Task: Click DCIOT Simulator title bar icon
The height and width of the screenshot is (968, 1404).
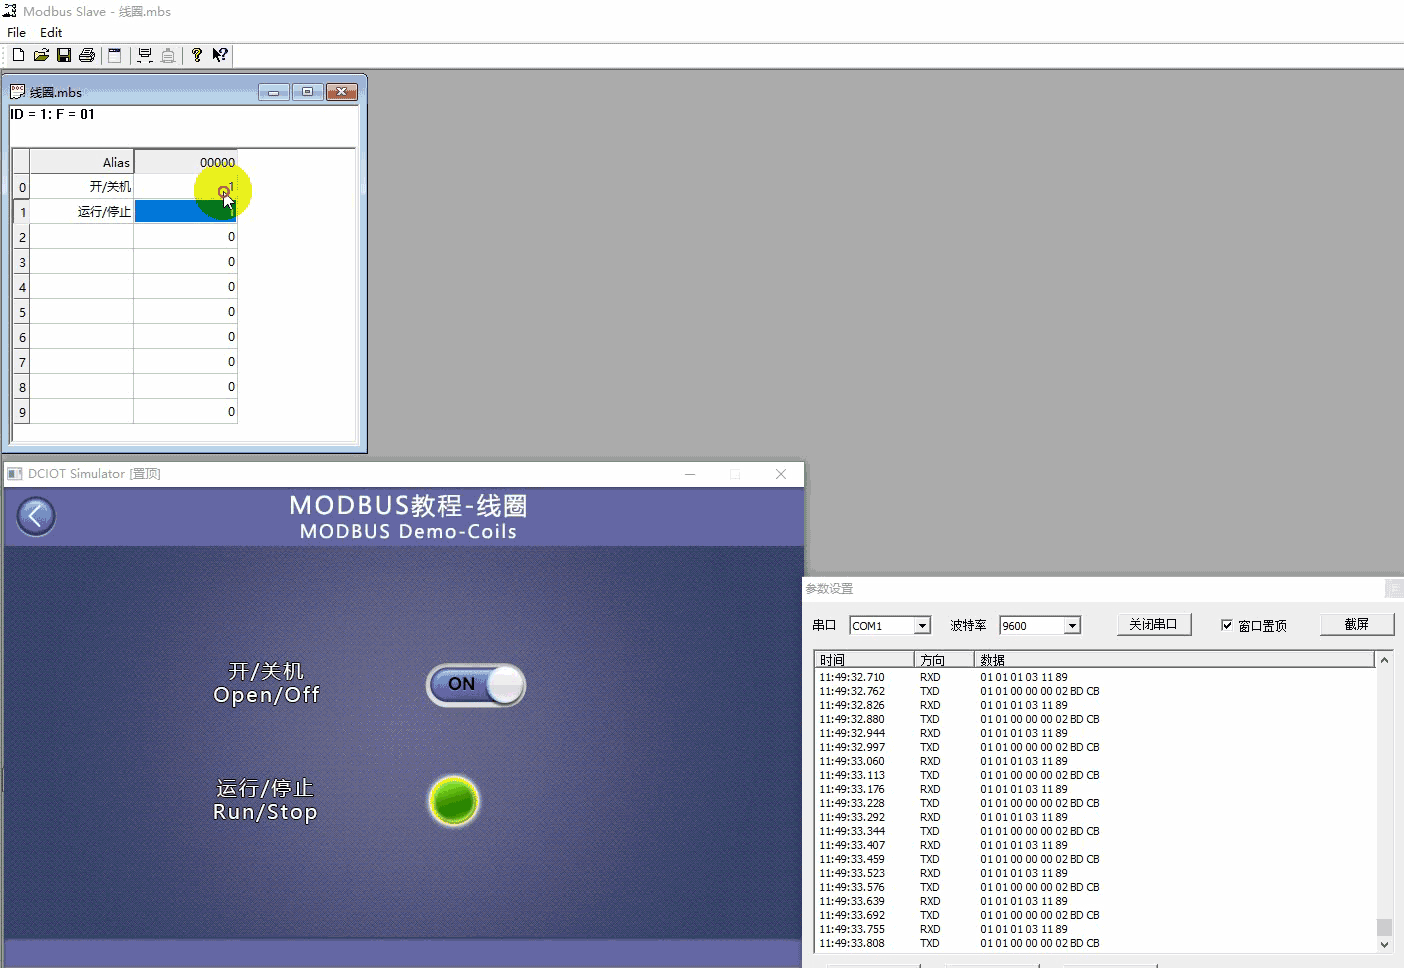Action: click(15, 474)
